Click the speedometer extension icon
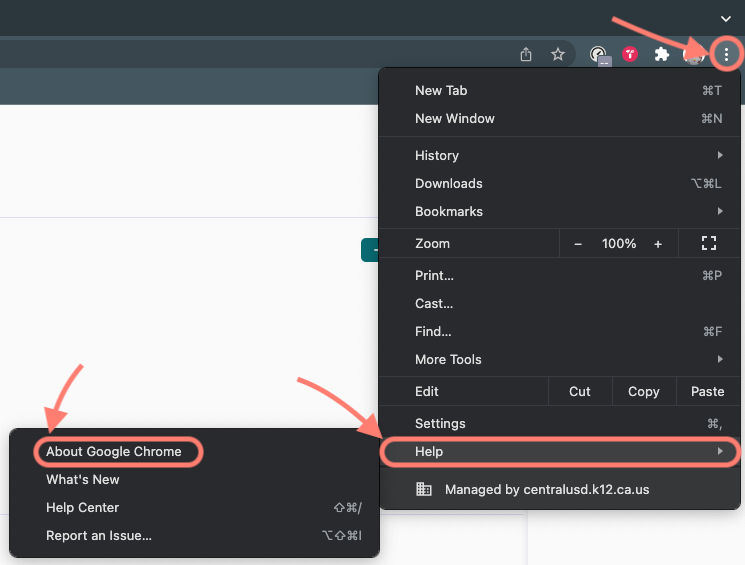 (599, 55)
